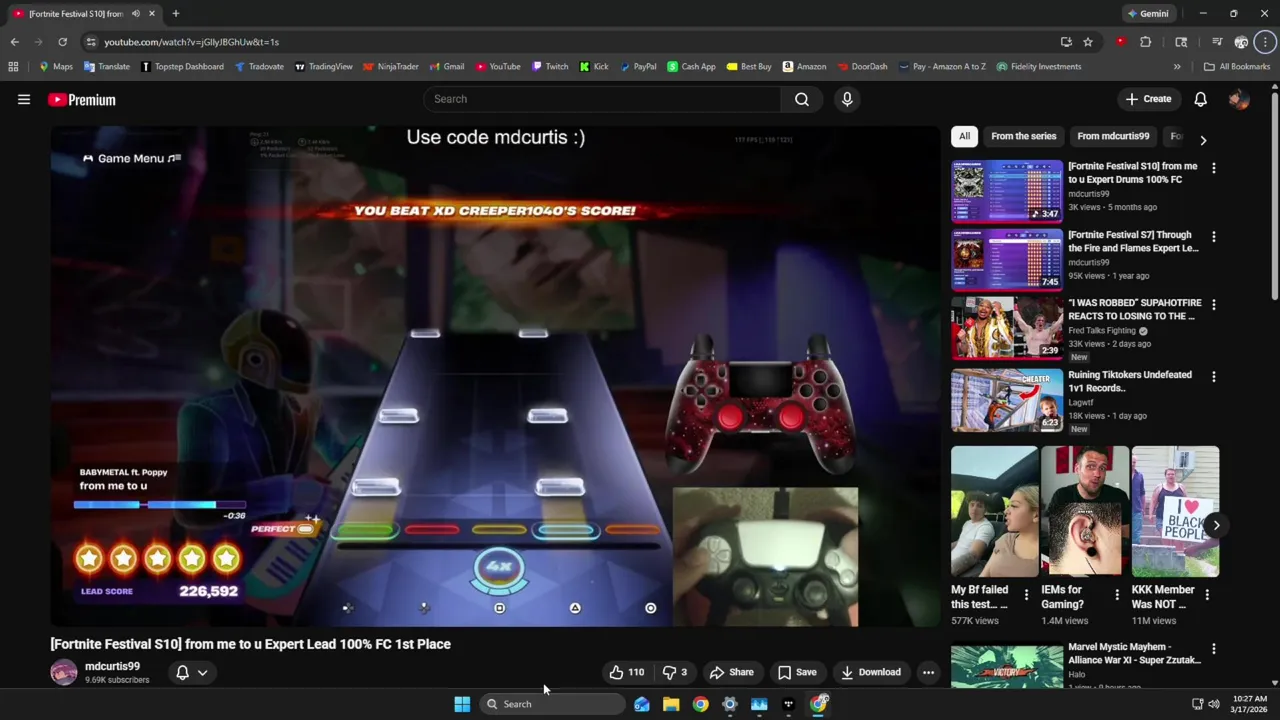Select From mdcurtis99 chip
The height and width of the screenshot is (720, 1280).
[x=1113, y=136]
